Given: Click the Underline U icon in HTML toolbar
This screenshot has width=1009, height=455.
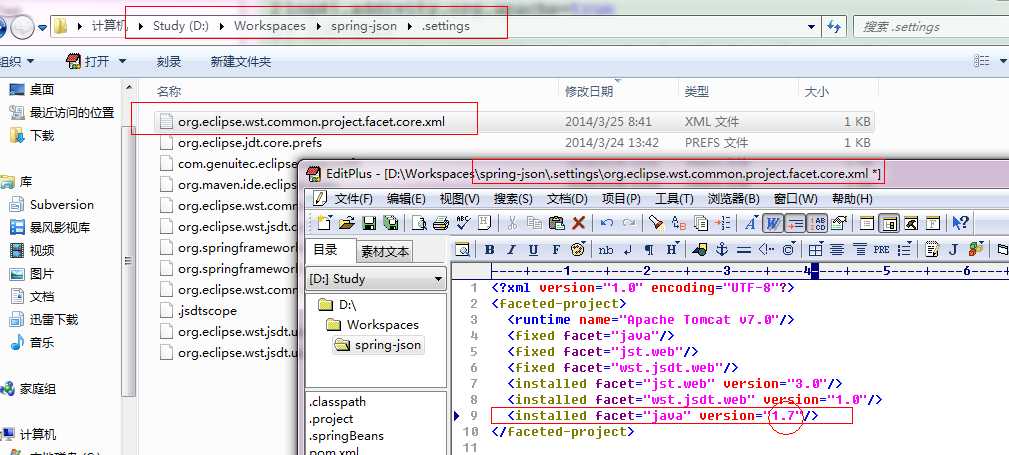Looking at the screenshot, I should [533, 249].
